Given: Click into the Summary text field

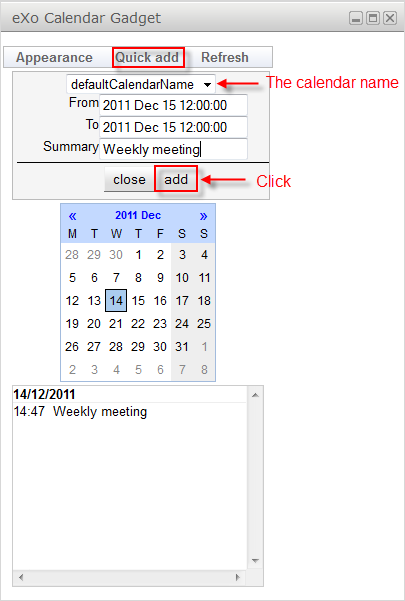Looking at the screenshot, I should [x=173, y=149].
